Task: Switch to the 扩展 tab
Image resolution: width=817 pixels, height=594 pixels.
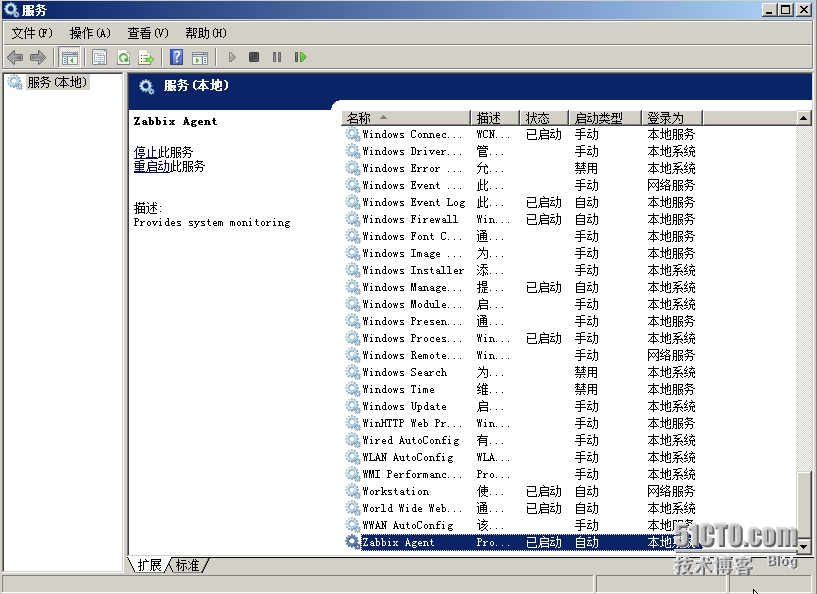Action: (x=150, y=565)
